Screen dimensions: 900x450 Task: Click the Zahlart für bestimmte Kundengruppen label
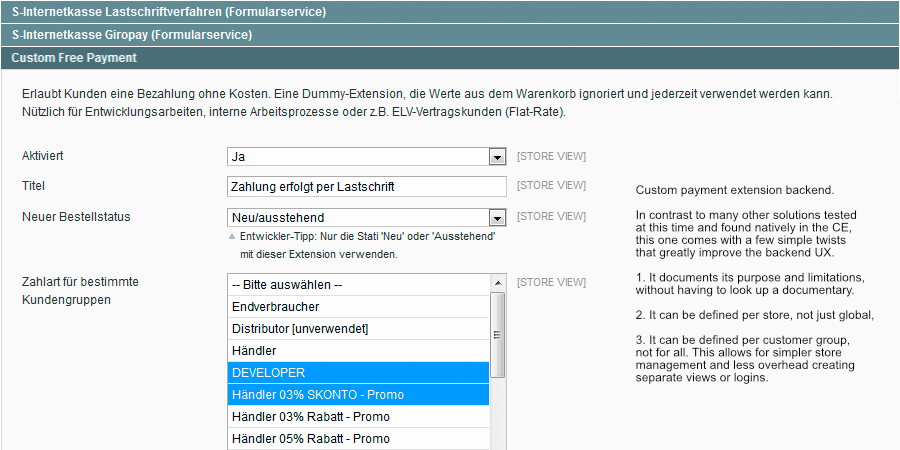click(x=80, y=290)
